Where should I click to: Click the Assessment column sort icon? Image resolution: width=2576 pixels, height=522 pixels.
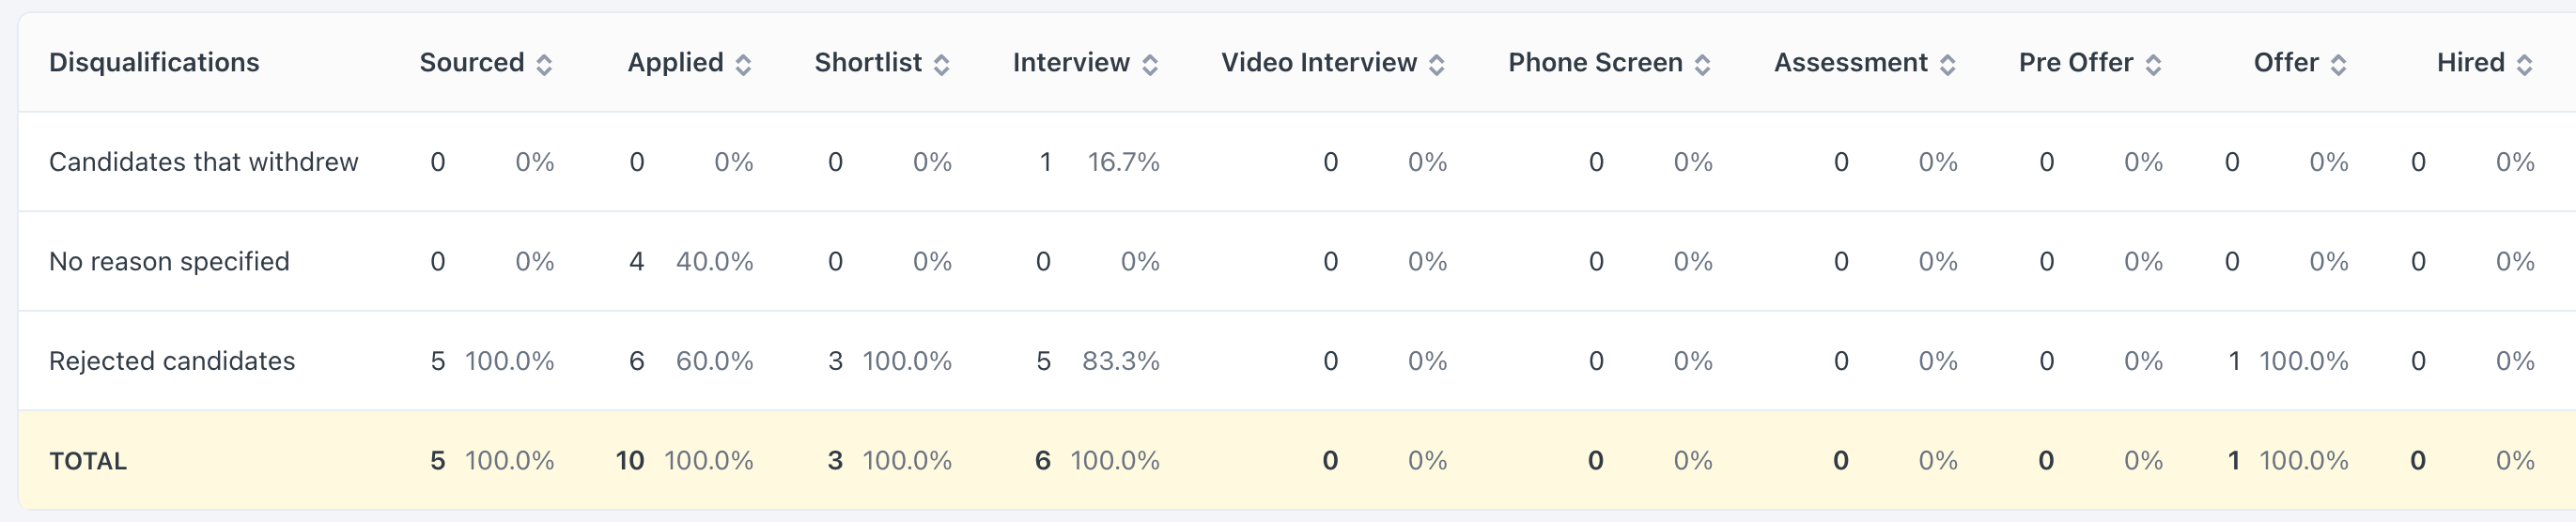point(1947,65)
